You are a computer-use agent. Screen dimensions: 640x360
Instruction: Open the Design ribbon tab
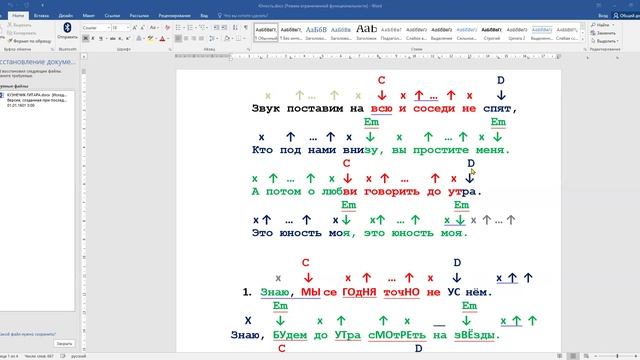(65, 16)
